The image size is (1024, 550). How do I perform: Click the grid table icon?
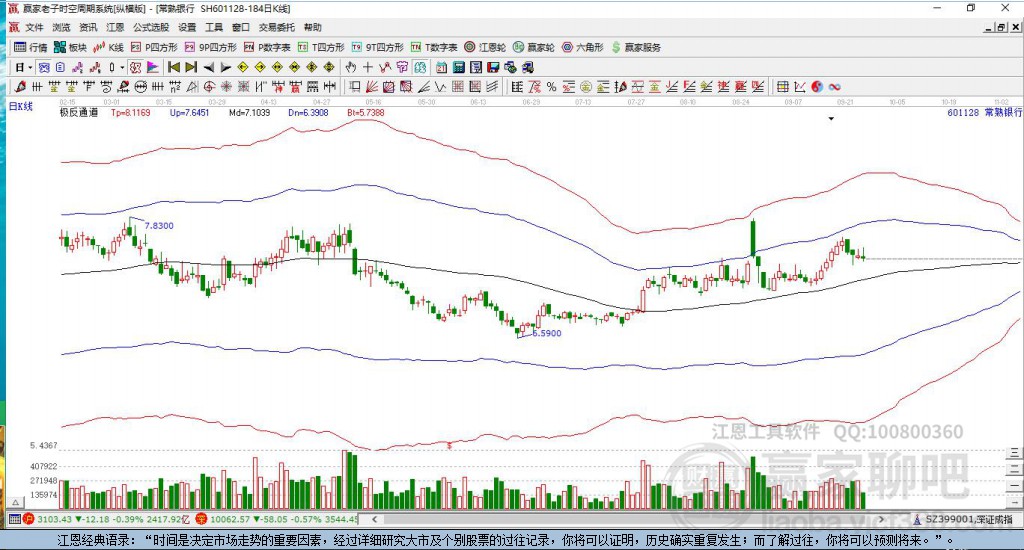tap(782, 87)
